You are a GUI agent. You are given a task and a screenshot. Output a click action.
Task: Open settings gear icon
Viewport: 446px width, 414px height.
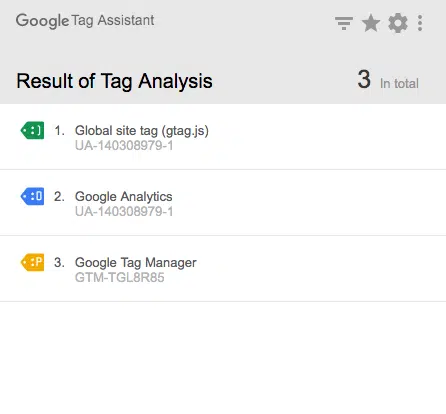click(398, 23)
